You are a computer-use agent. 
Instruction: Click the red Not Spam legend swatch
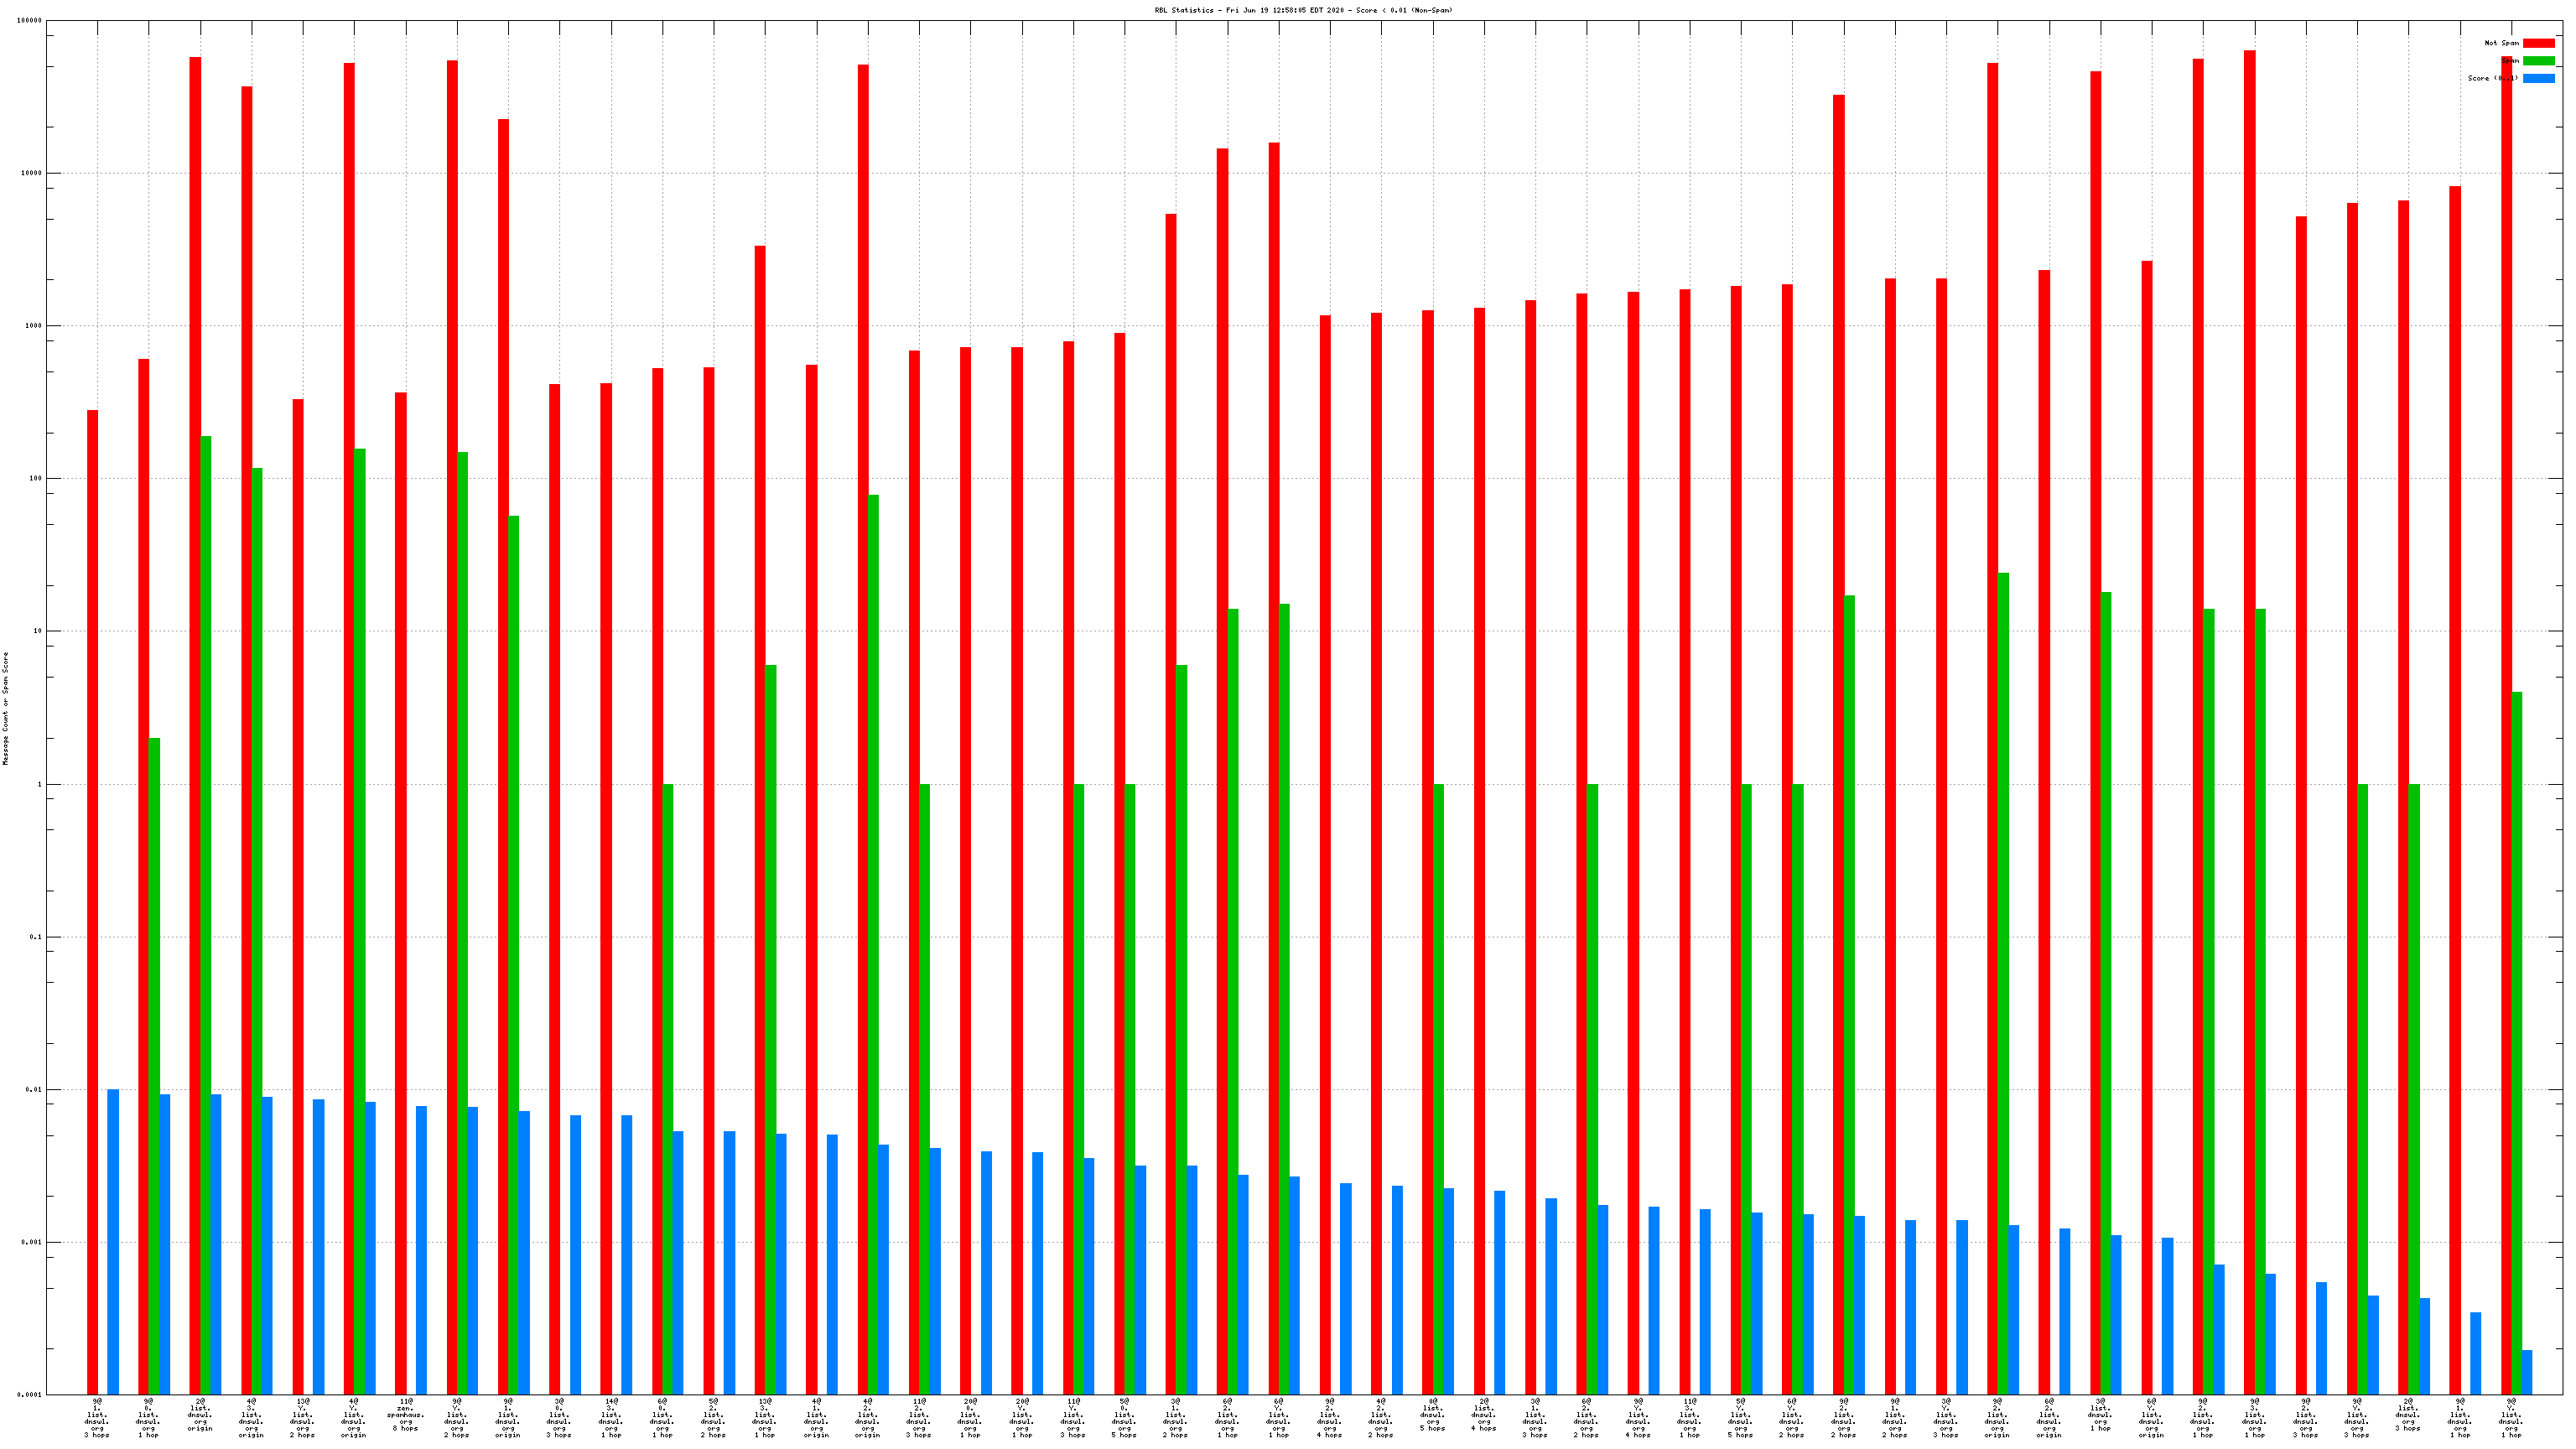coord(2538,43)
